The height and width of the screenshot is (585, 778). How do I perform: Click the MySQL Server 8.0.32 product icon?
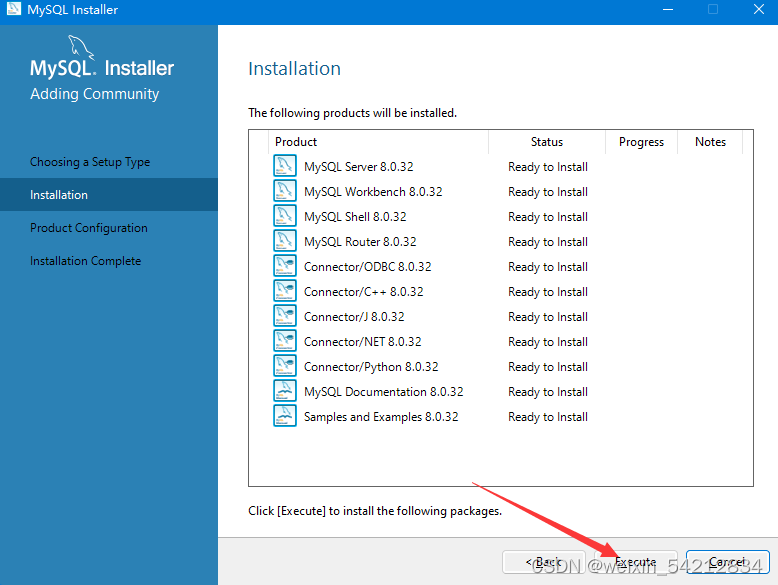(285, 166)
